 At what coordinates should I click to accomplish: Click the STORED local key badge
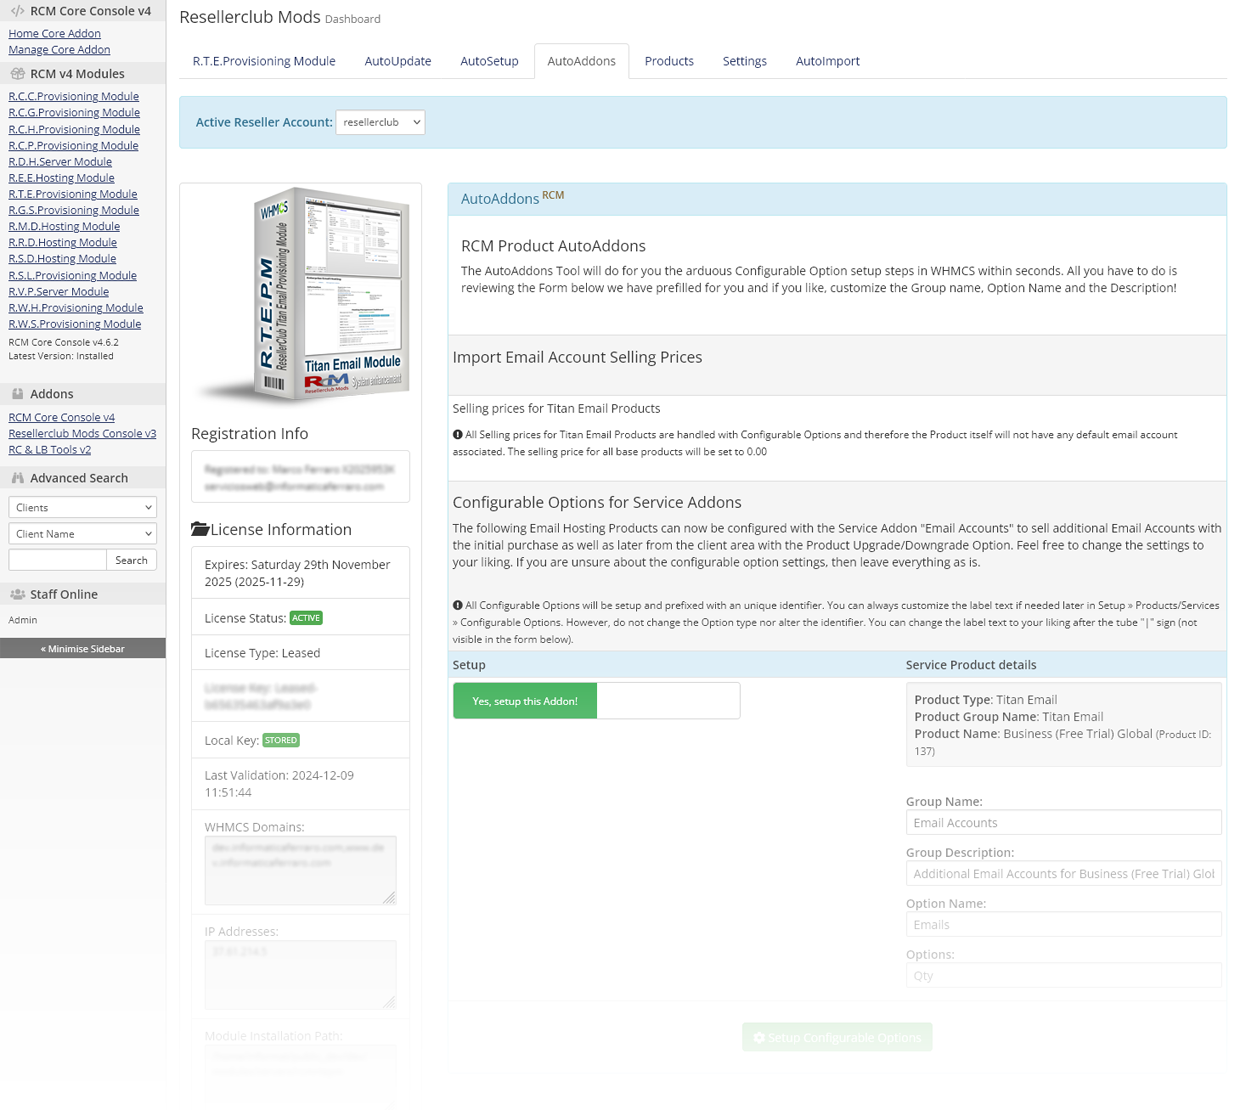coord(281,740)
